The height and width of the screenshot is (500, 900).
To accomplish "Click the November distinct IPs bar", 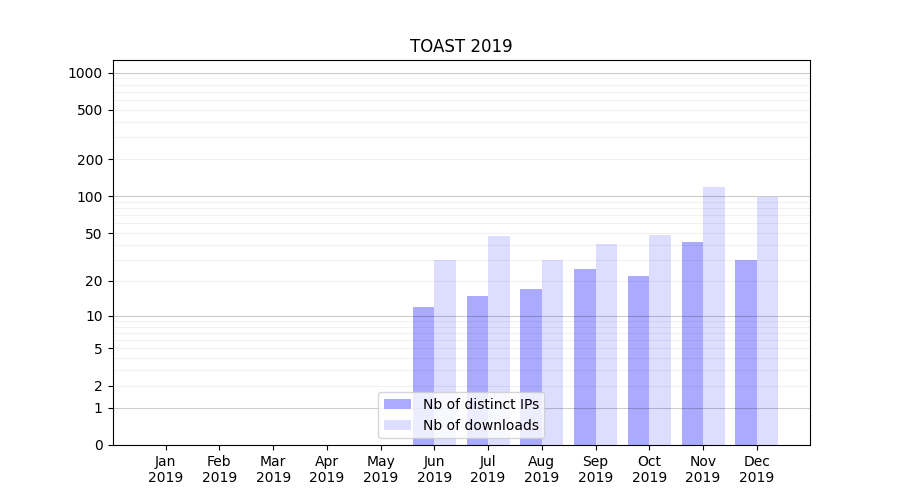I will point(692,343).
